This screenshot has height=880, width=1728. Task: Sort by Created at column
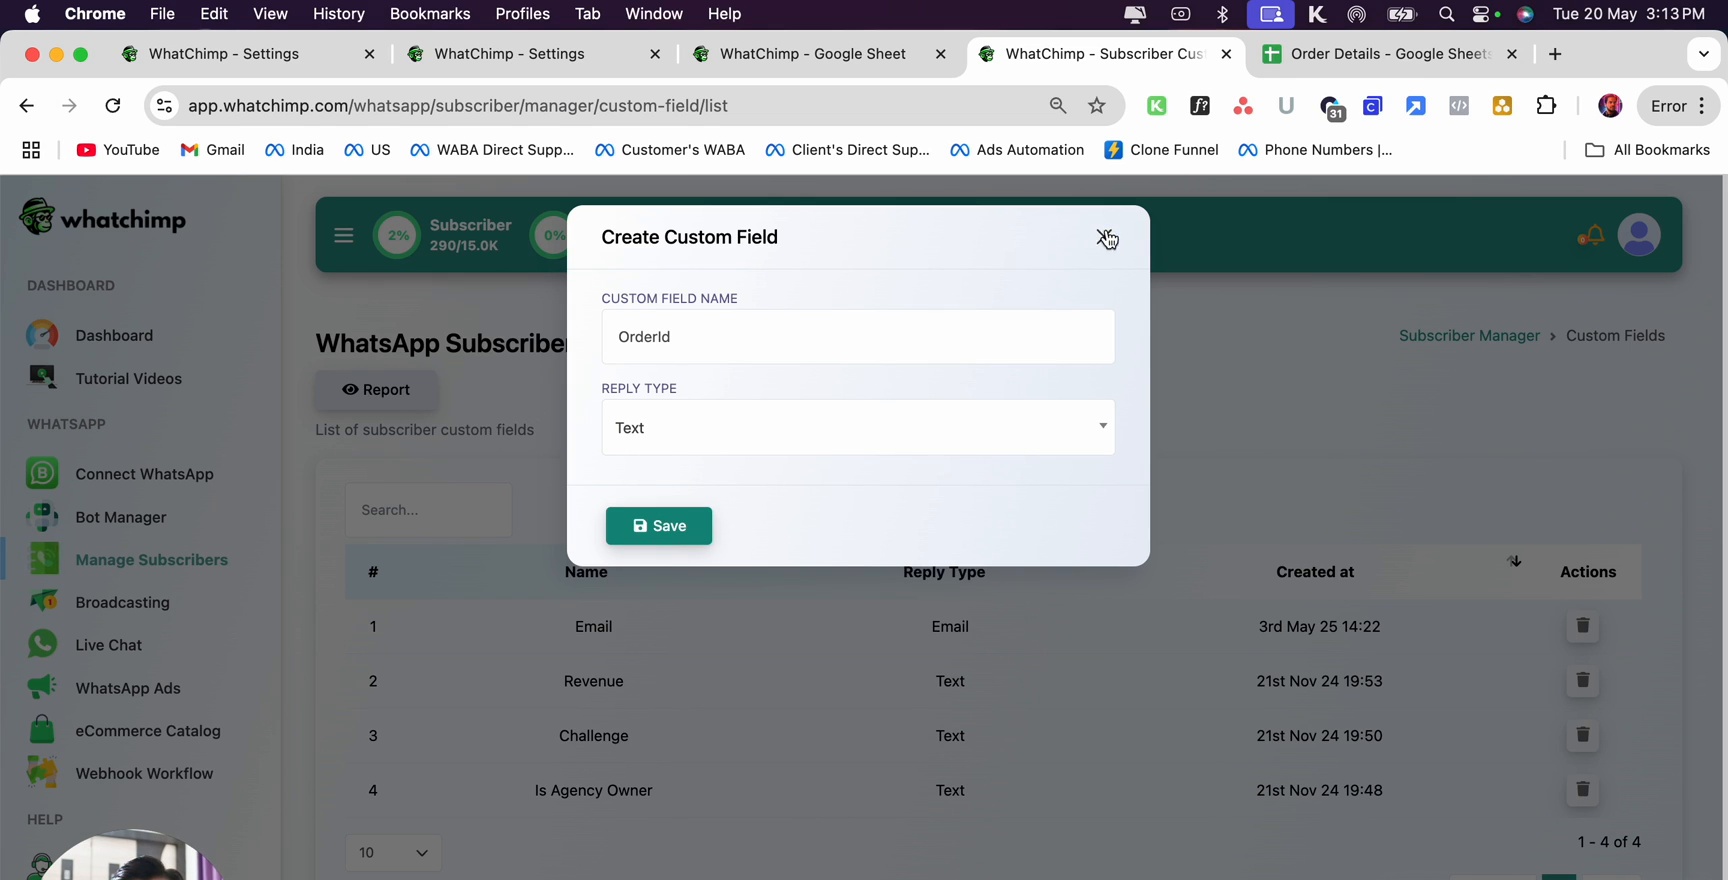coord(1315,572)
